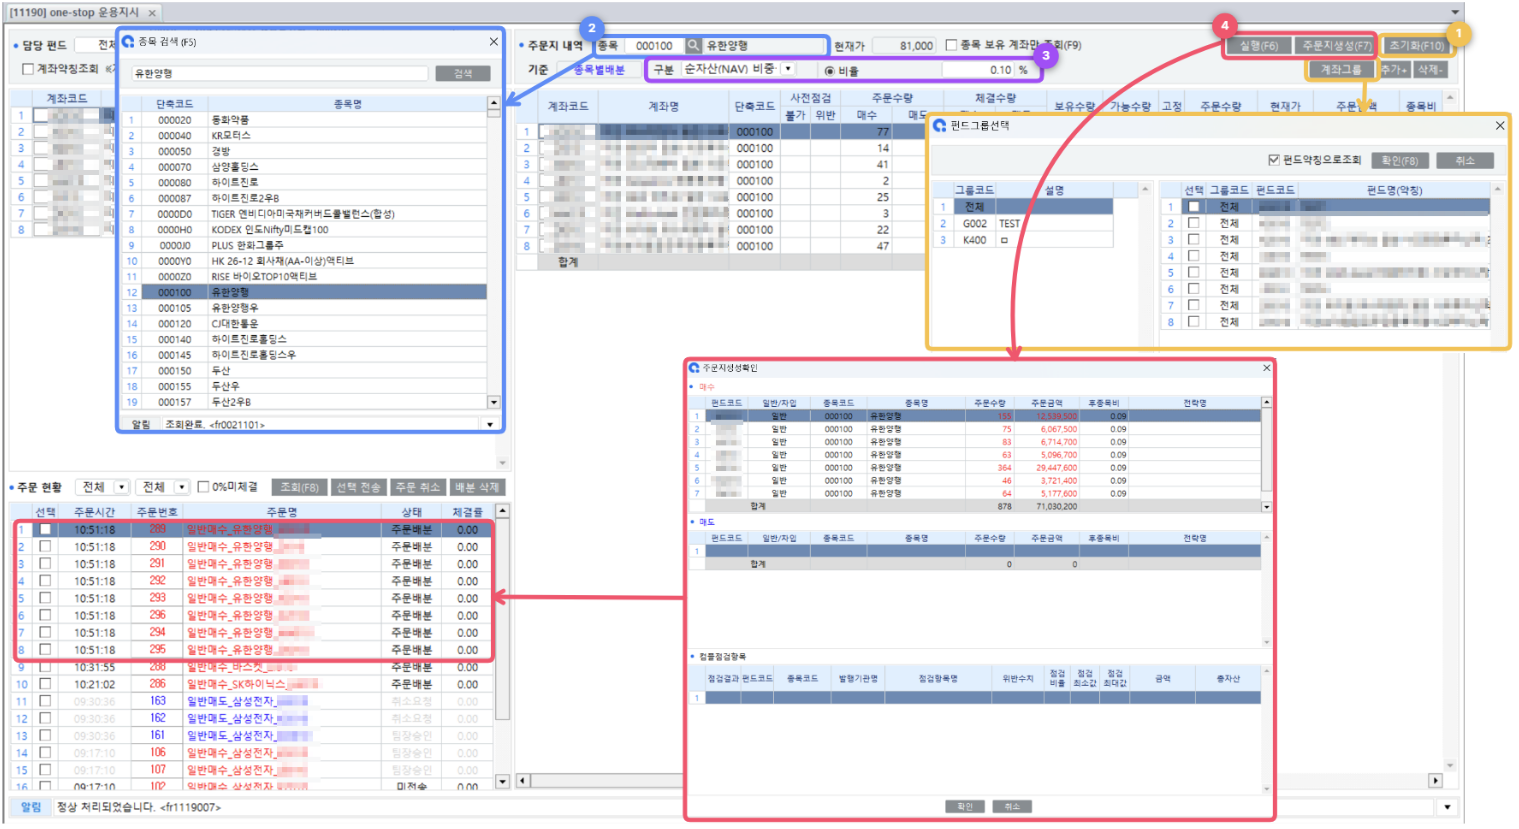Image resolution: width=1519 pixels, height=829 pixels.
Task: Close the 주문지생성확인 dialog
Action: pyautogui.click(x=1266, y=368)
